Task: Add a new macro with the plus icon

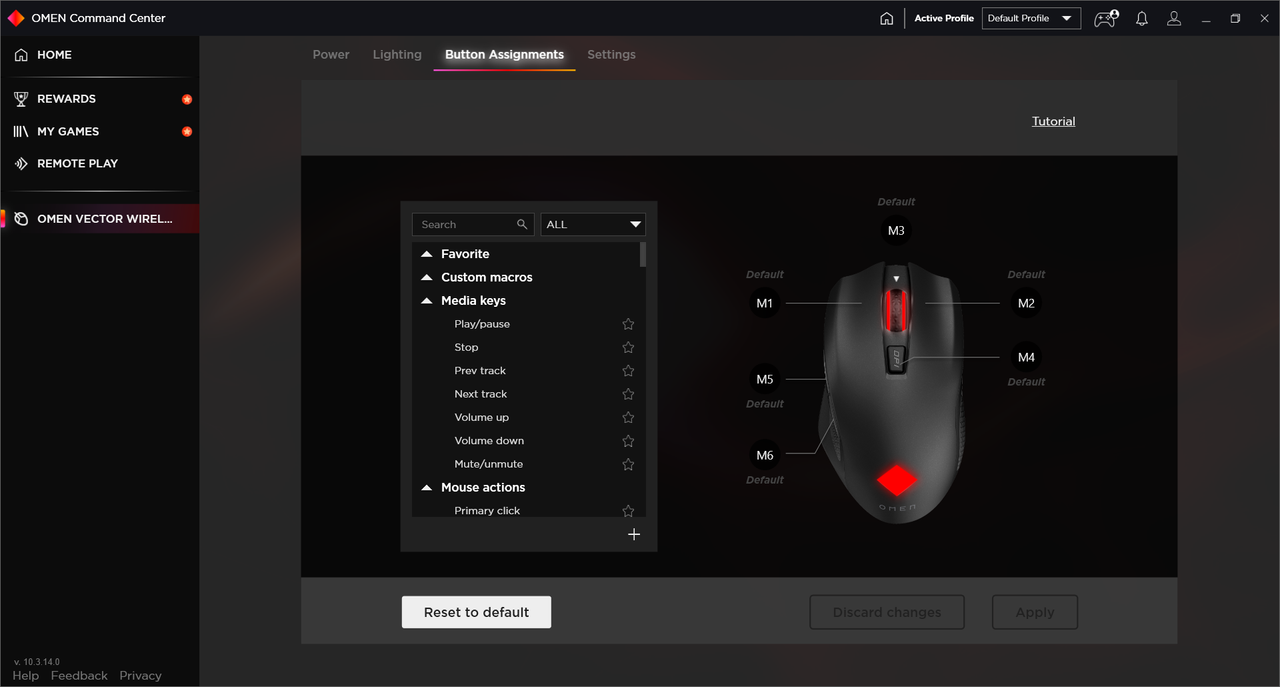Action: tap(634, 534)
